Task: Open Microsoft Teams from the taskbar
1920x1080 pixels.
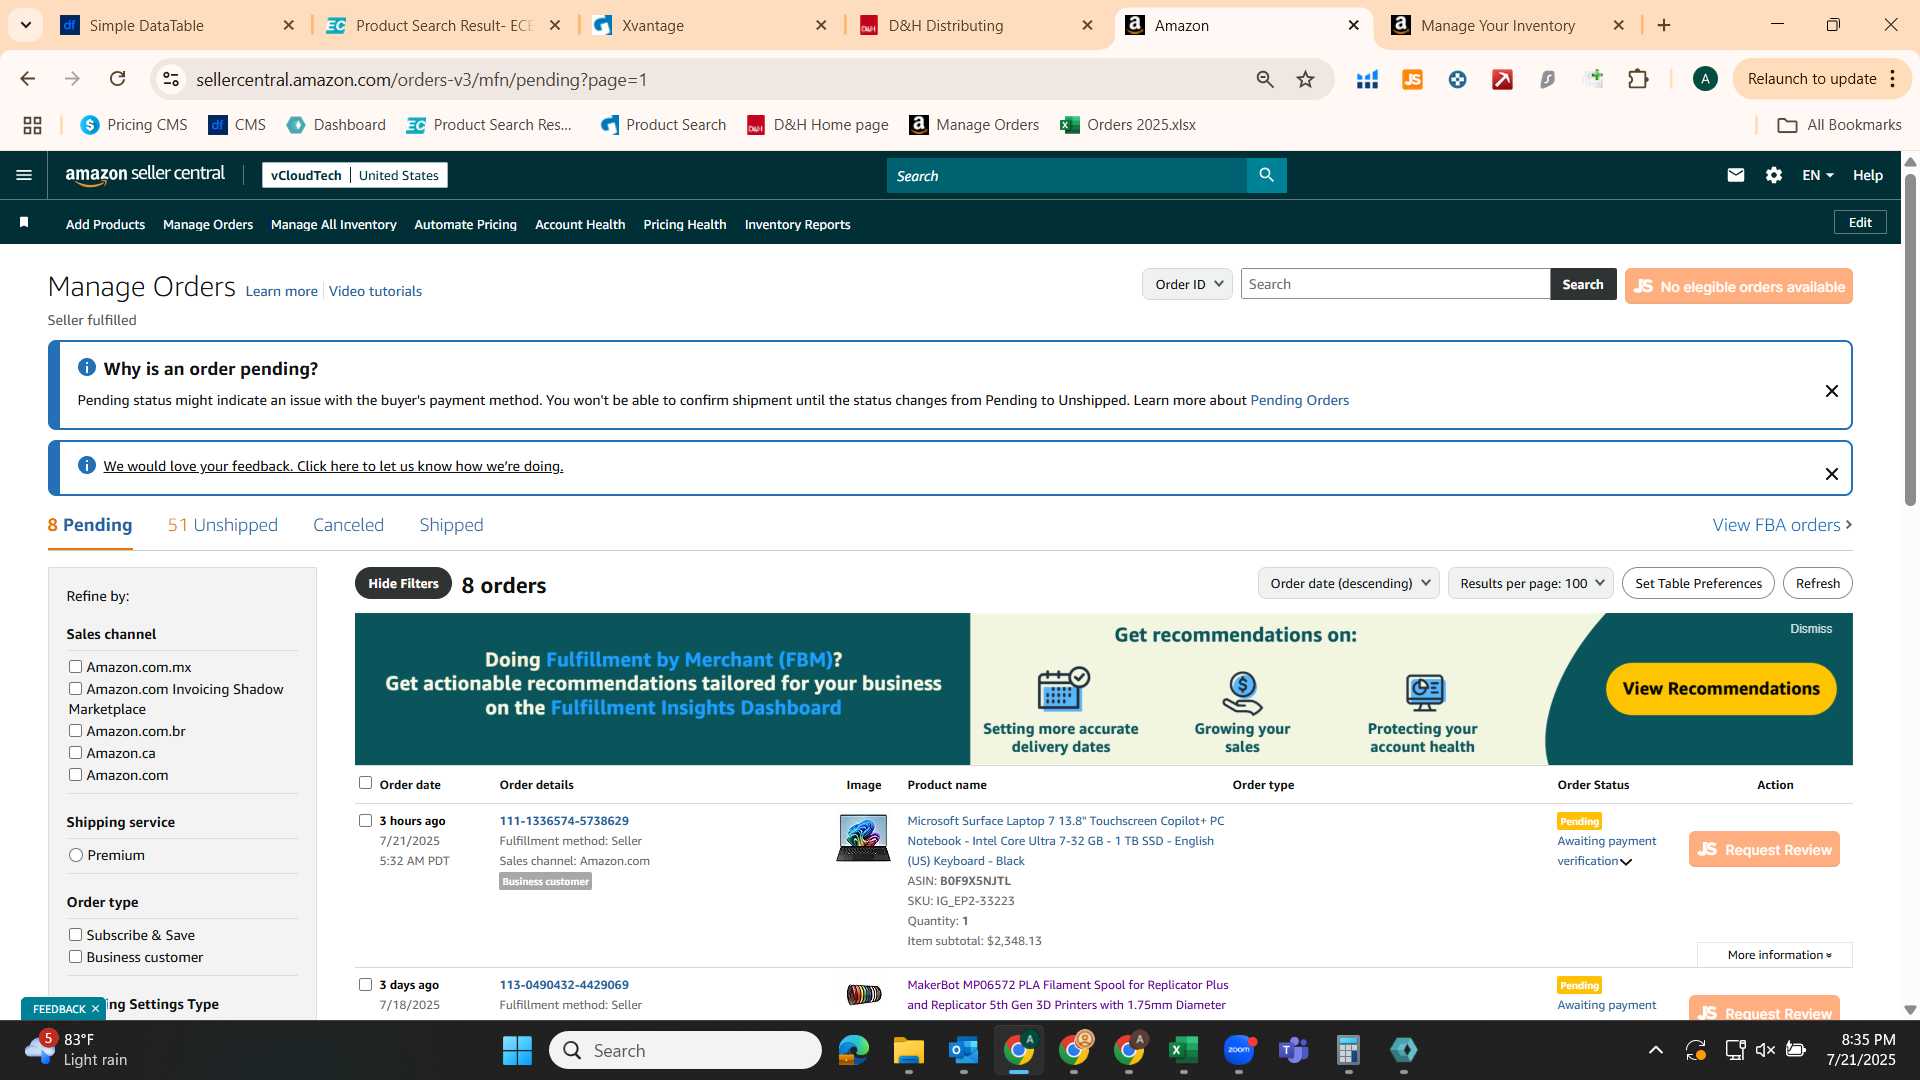Action: [1294, 1050]
